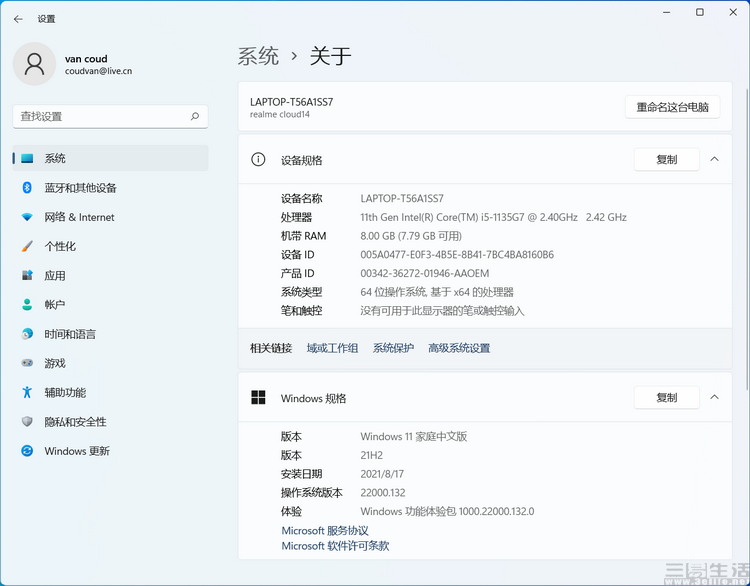Copy device specs with 复制 button
This screenshot has width=750, height=586.
tap(667, 159)
